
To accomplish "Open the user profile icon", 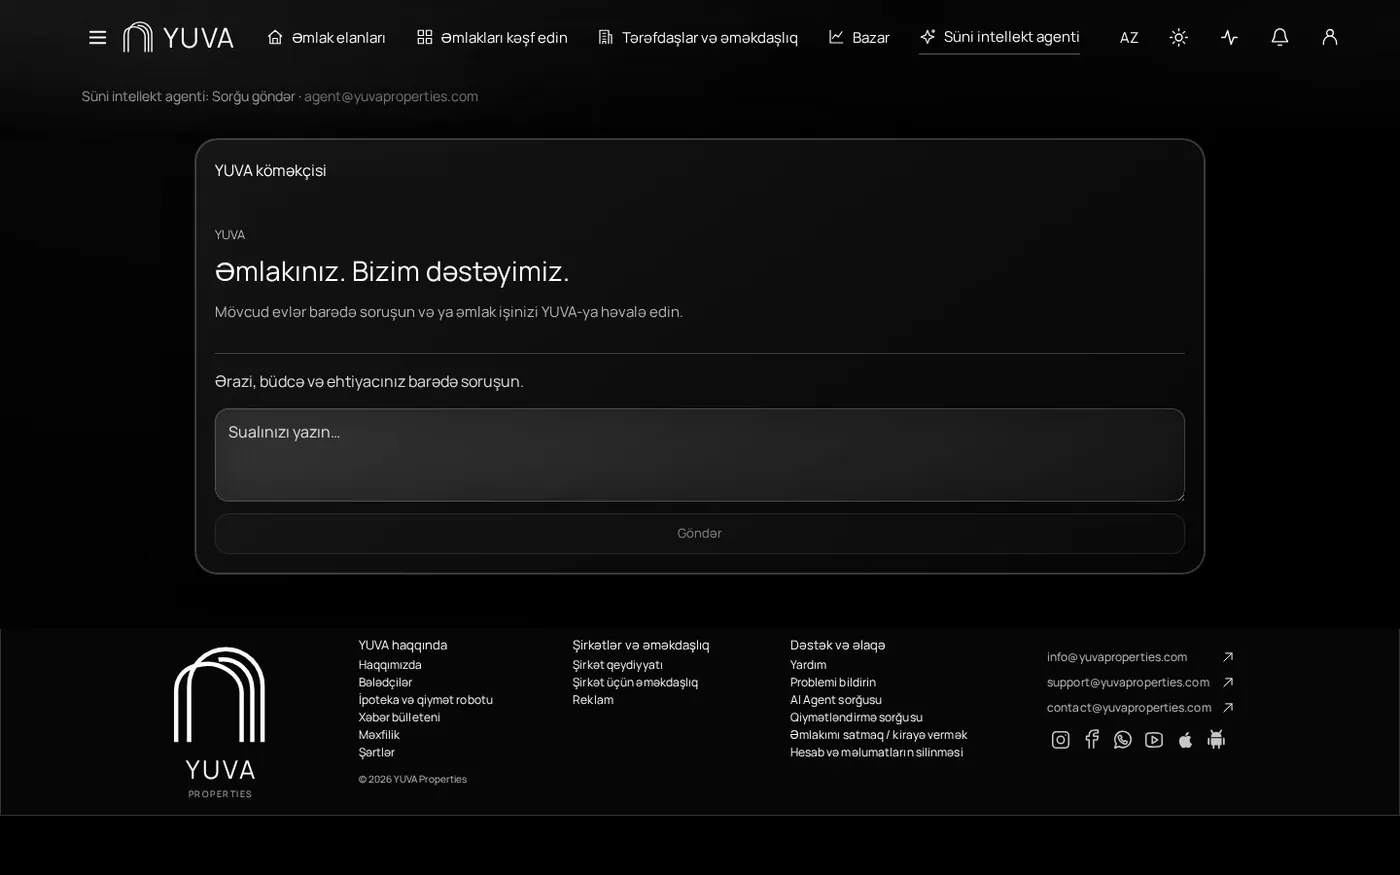I will click(1329, 37).
